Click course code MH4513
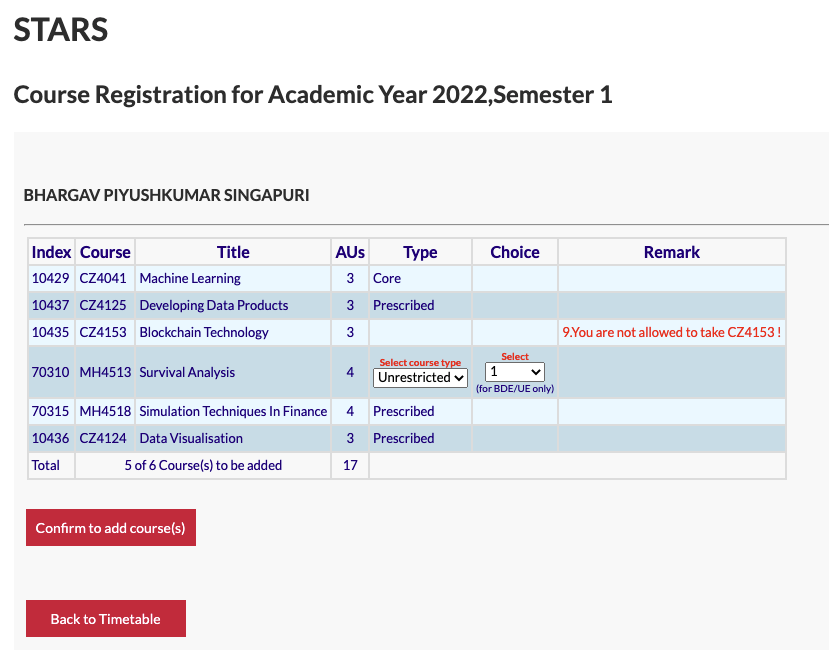This screenshot has height=650, width=829. 105,372
